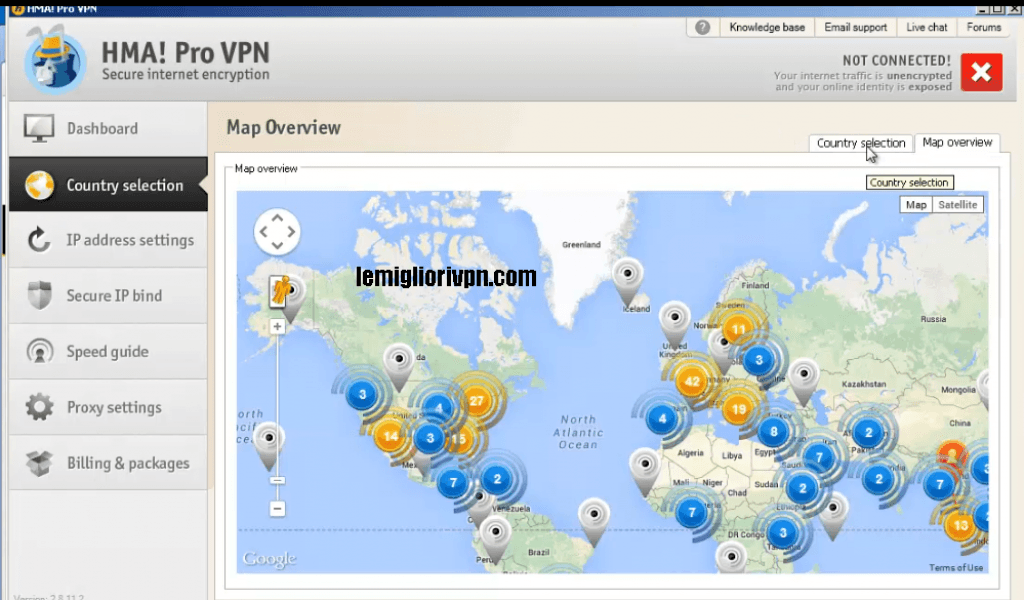Click the grey pin near Brazil's coast
The width and height of the screenshot is (1024, 600).
[x=594, y=522]
